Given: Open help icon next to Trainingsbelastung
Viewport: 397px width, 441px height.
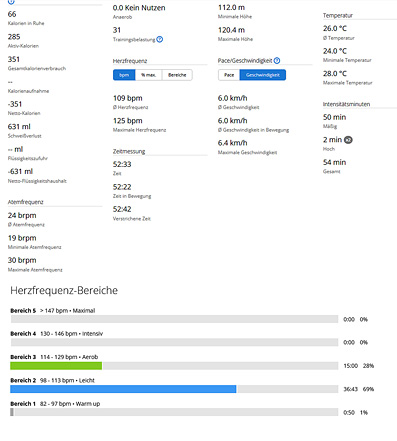Looking at the screenshot, I should [x=160, y=39].
